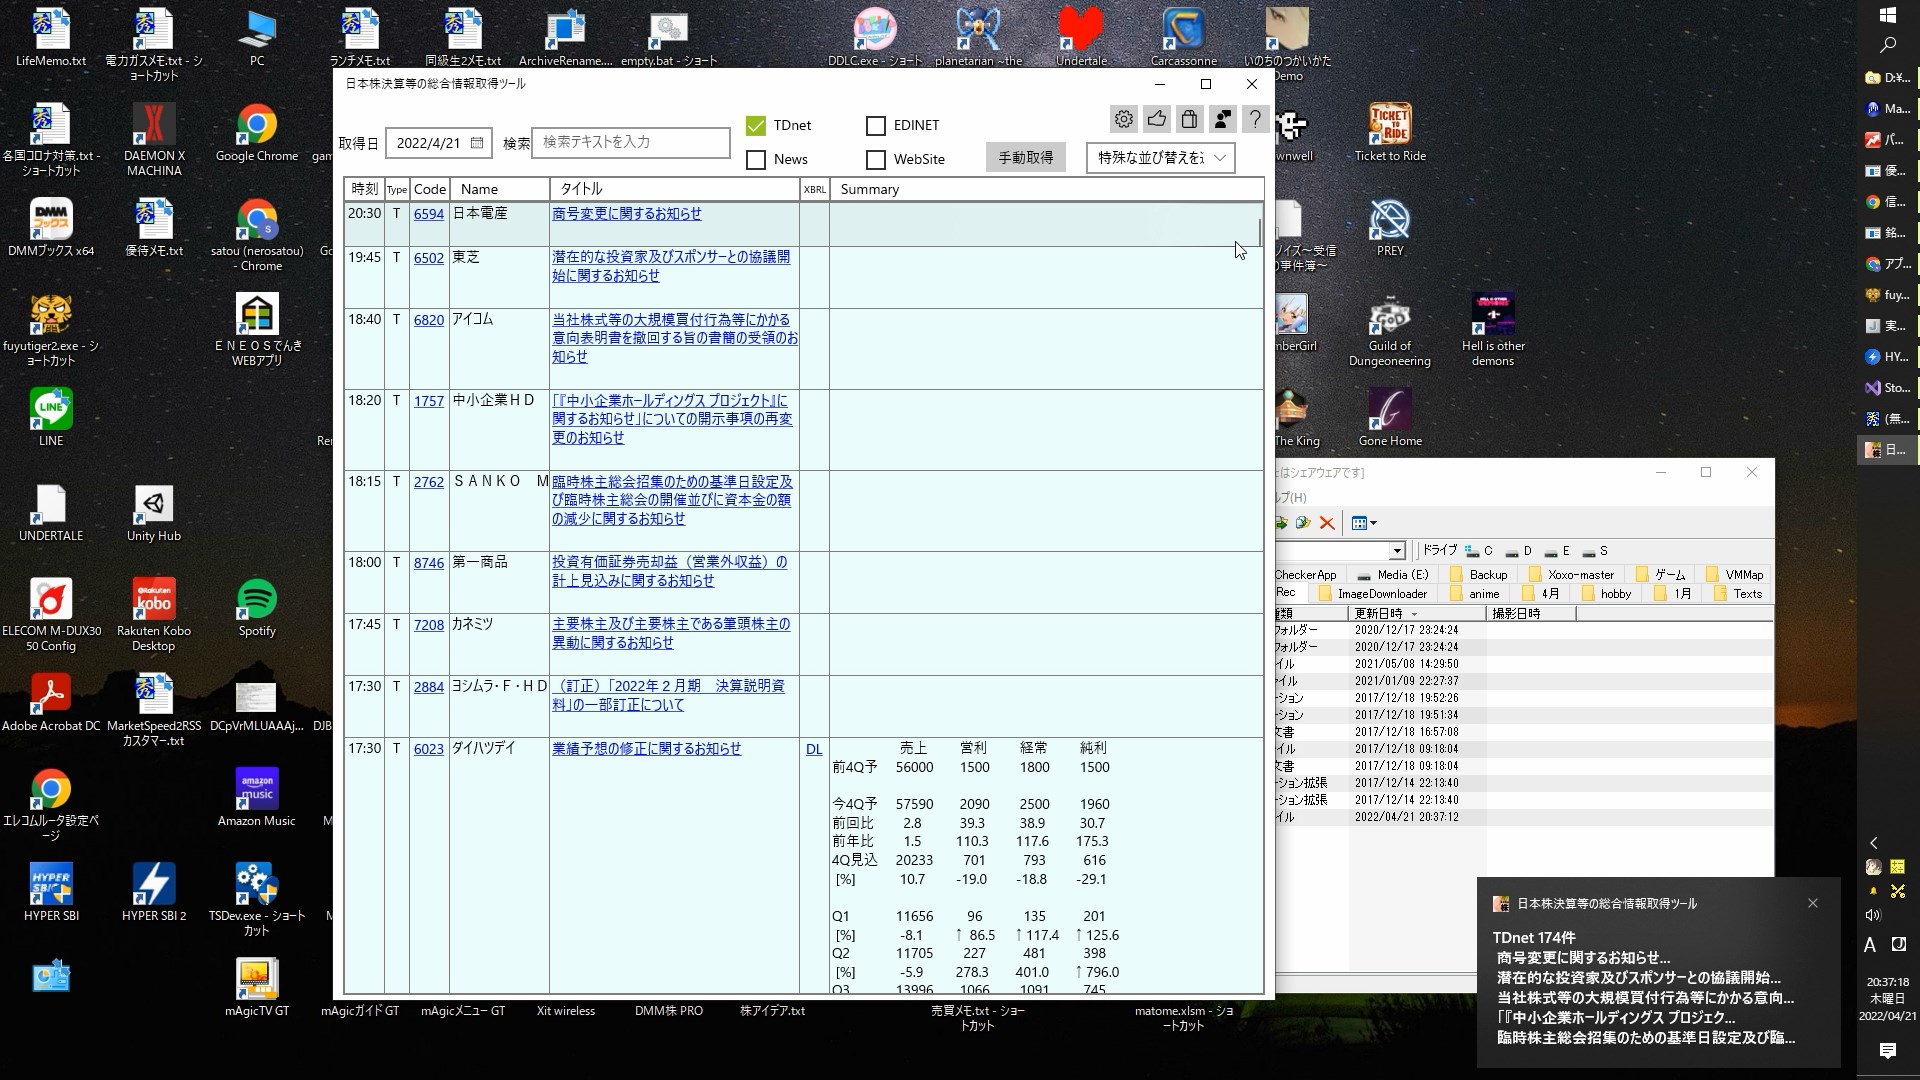Open the view mode dropdown arrow
The height and width of the screenshot is (1080, 1920).
pyautogui.click(x=1374, y=523)
